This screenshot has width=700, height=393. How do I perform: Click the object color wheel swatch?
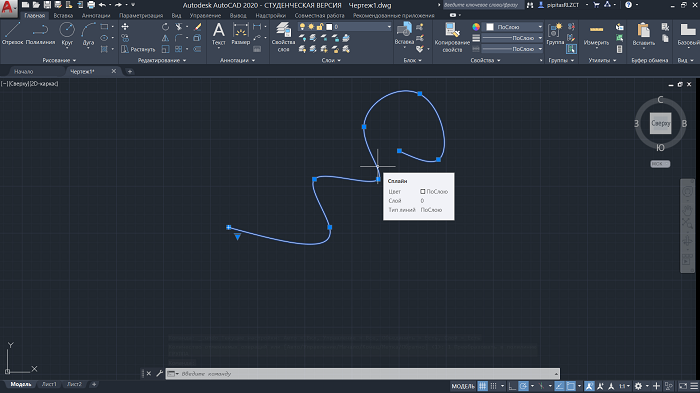coord(476,27)
